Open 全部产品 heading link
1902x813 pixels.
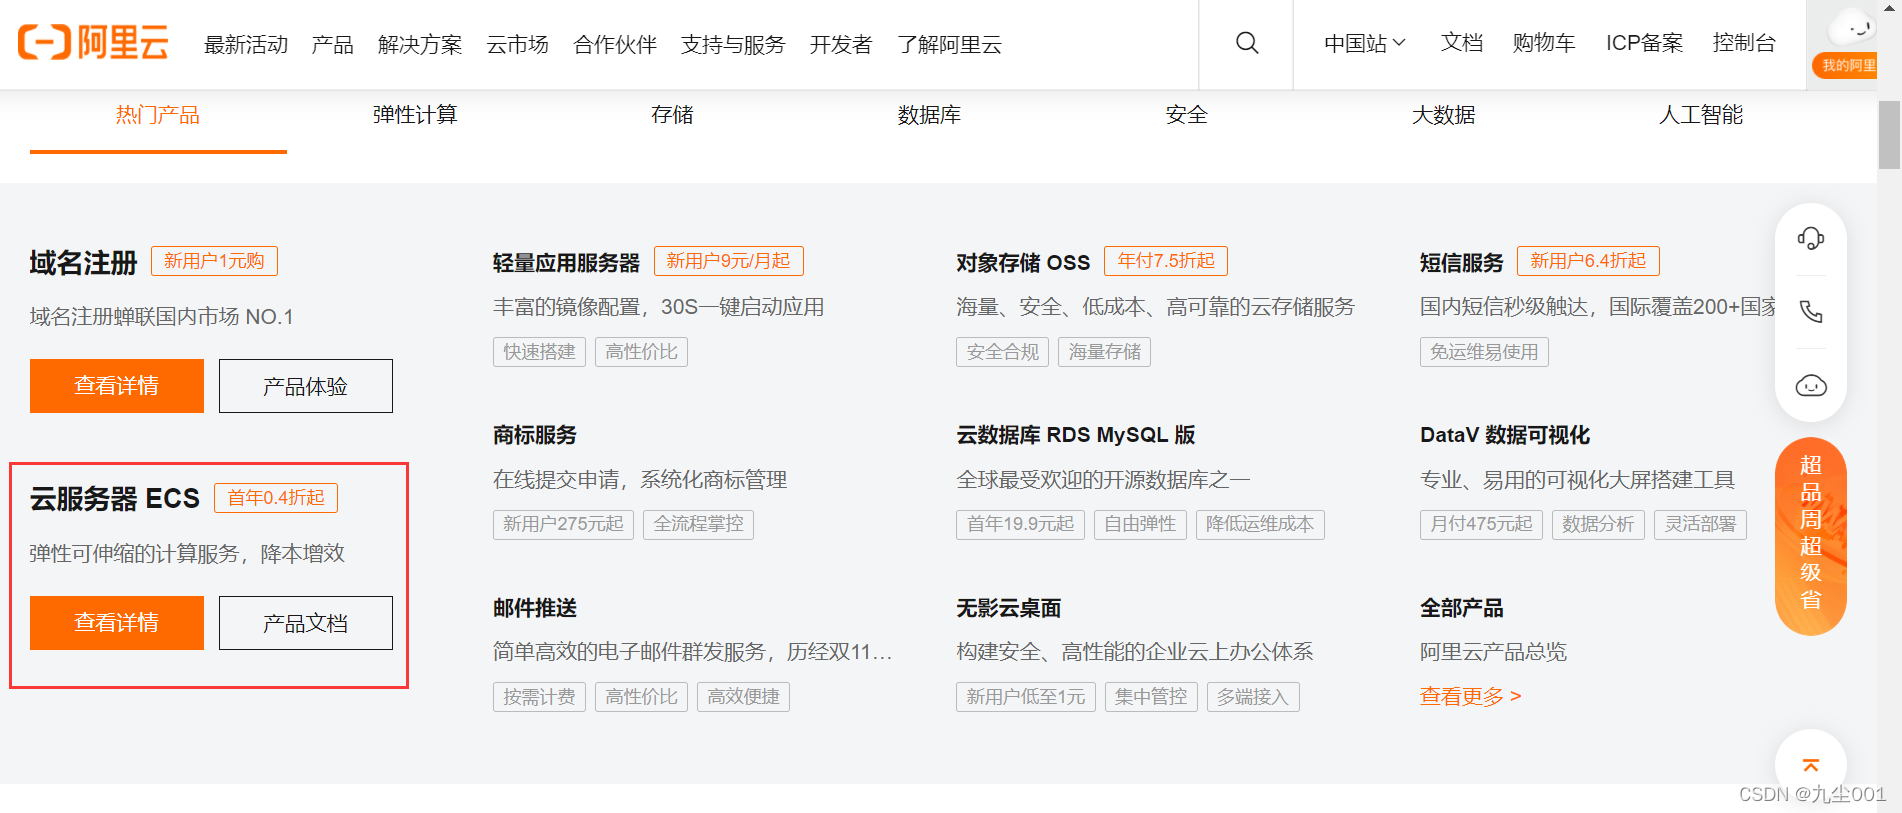point(1462,608)
